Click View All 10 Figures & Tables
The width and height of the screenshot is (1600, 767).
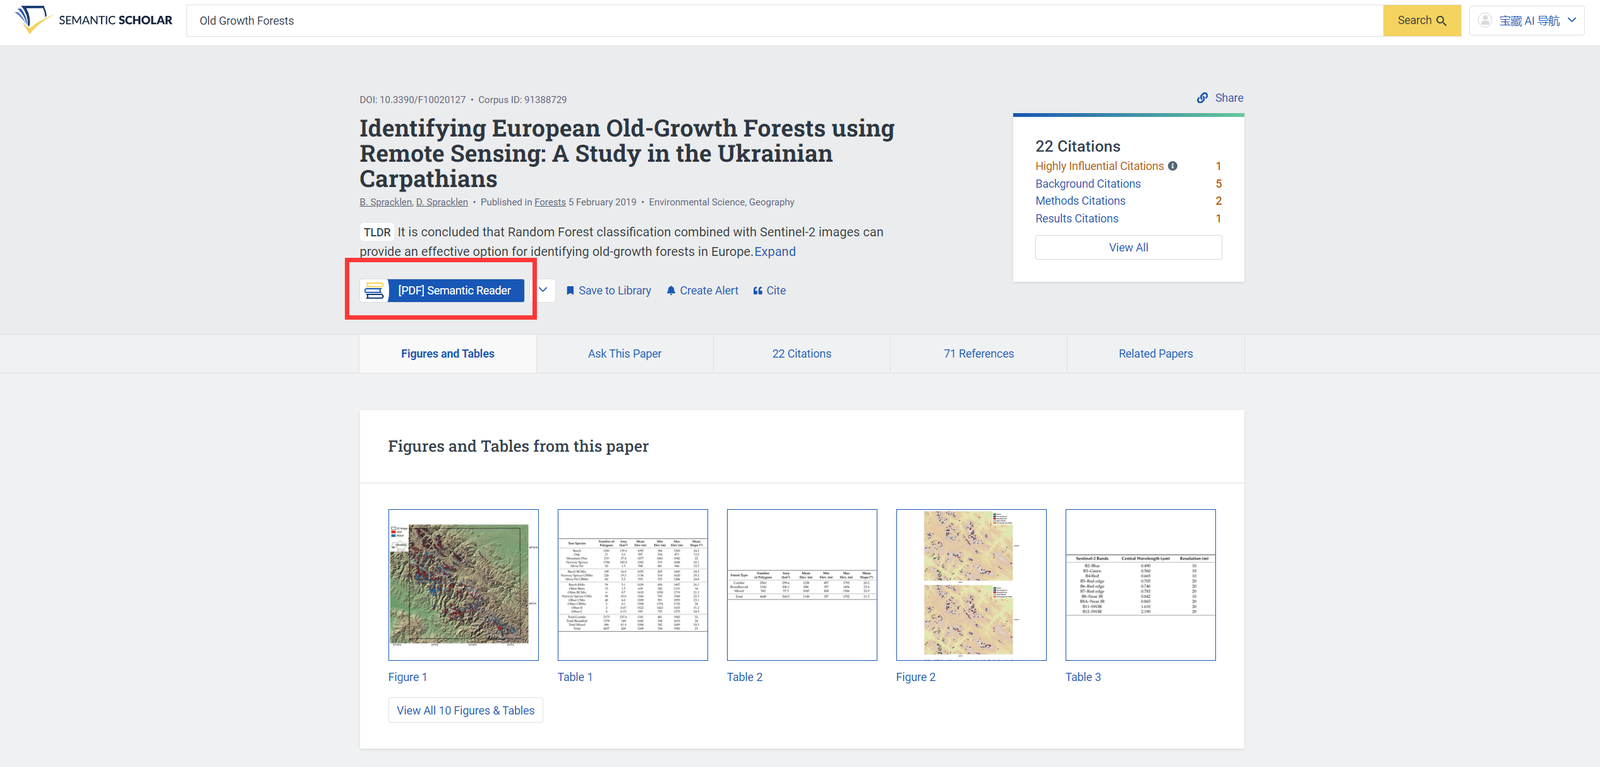[465, 710]
